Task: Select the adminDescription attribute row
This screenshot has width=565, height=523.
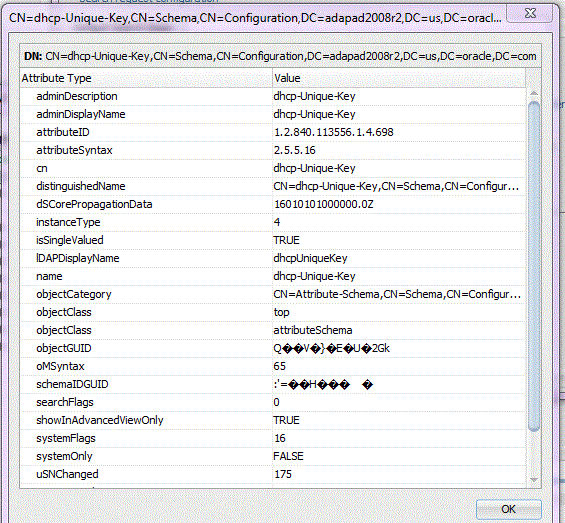Action: [273, 96]
